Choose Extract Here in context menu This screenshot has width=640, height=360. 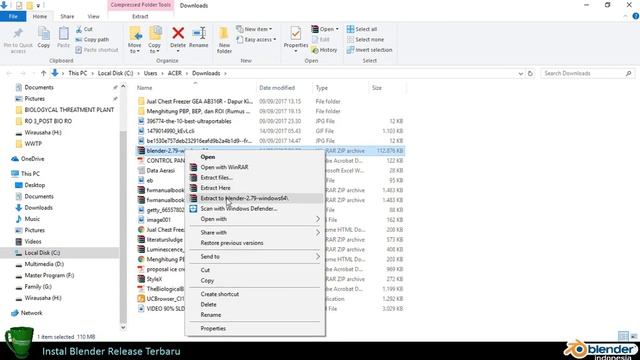[x=255, y=188]
